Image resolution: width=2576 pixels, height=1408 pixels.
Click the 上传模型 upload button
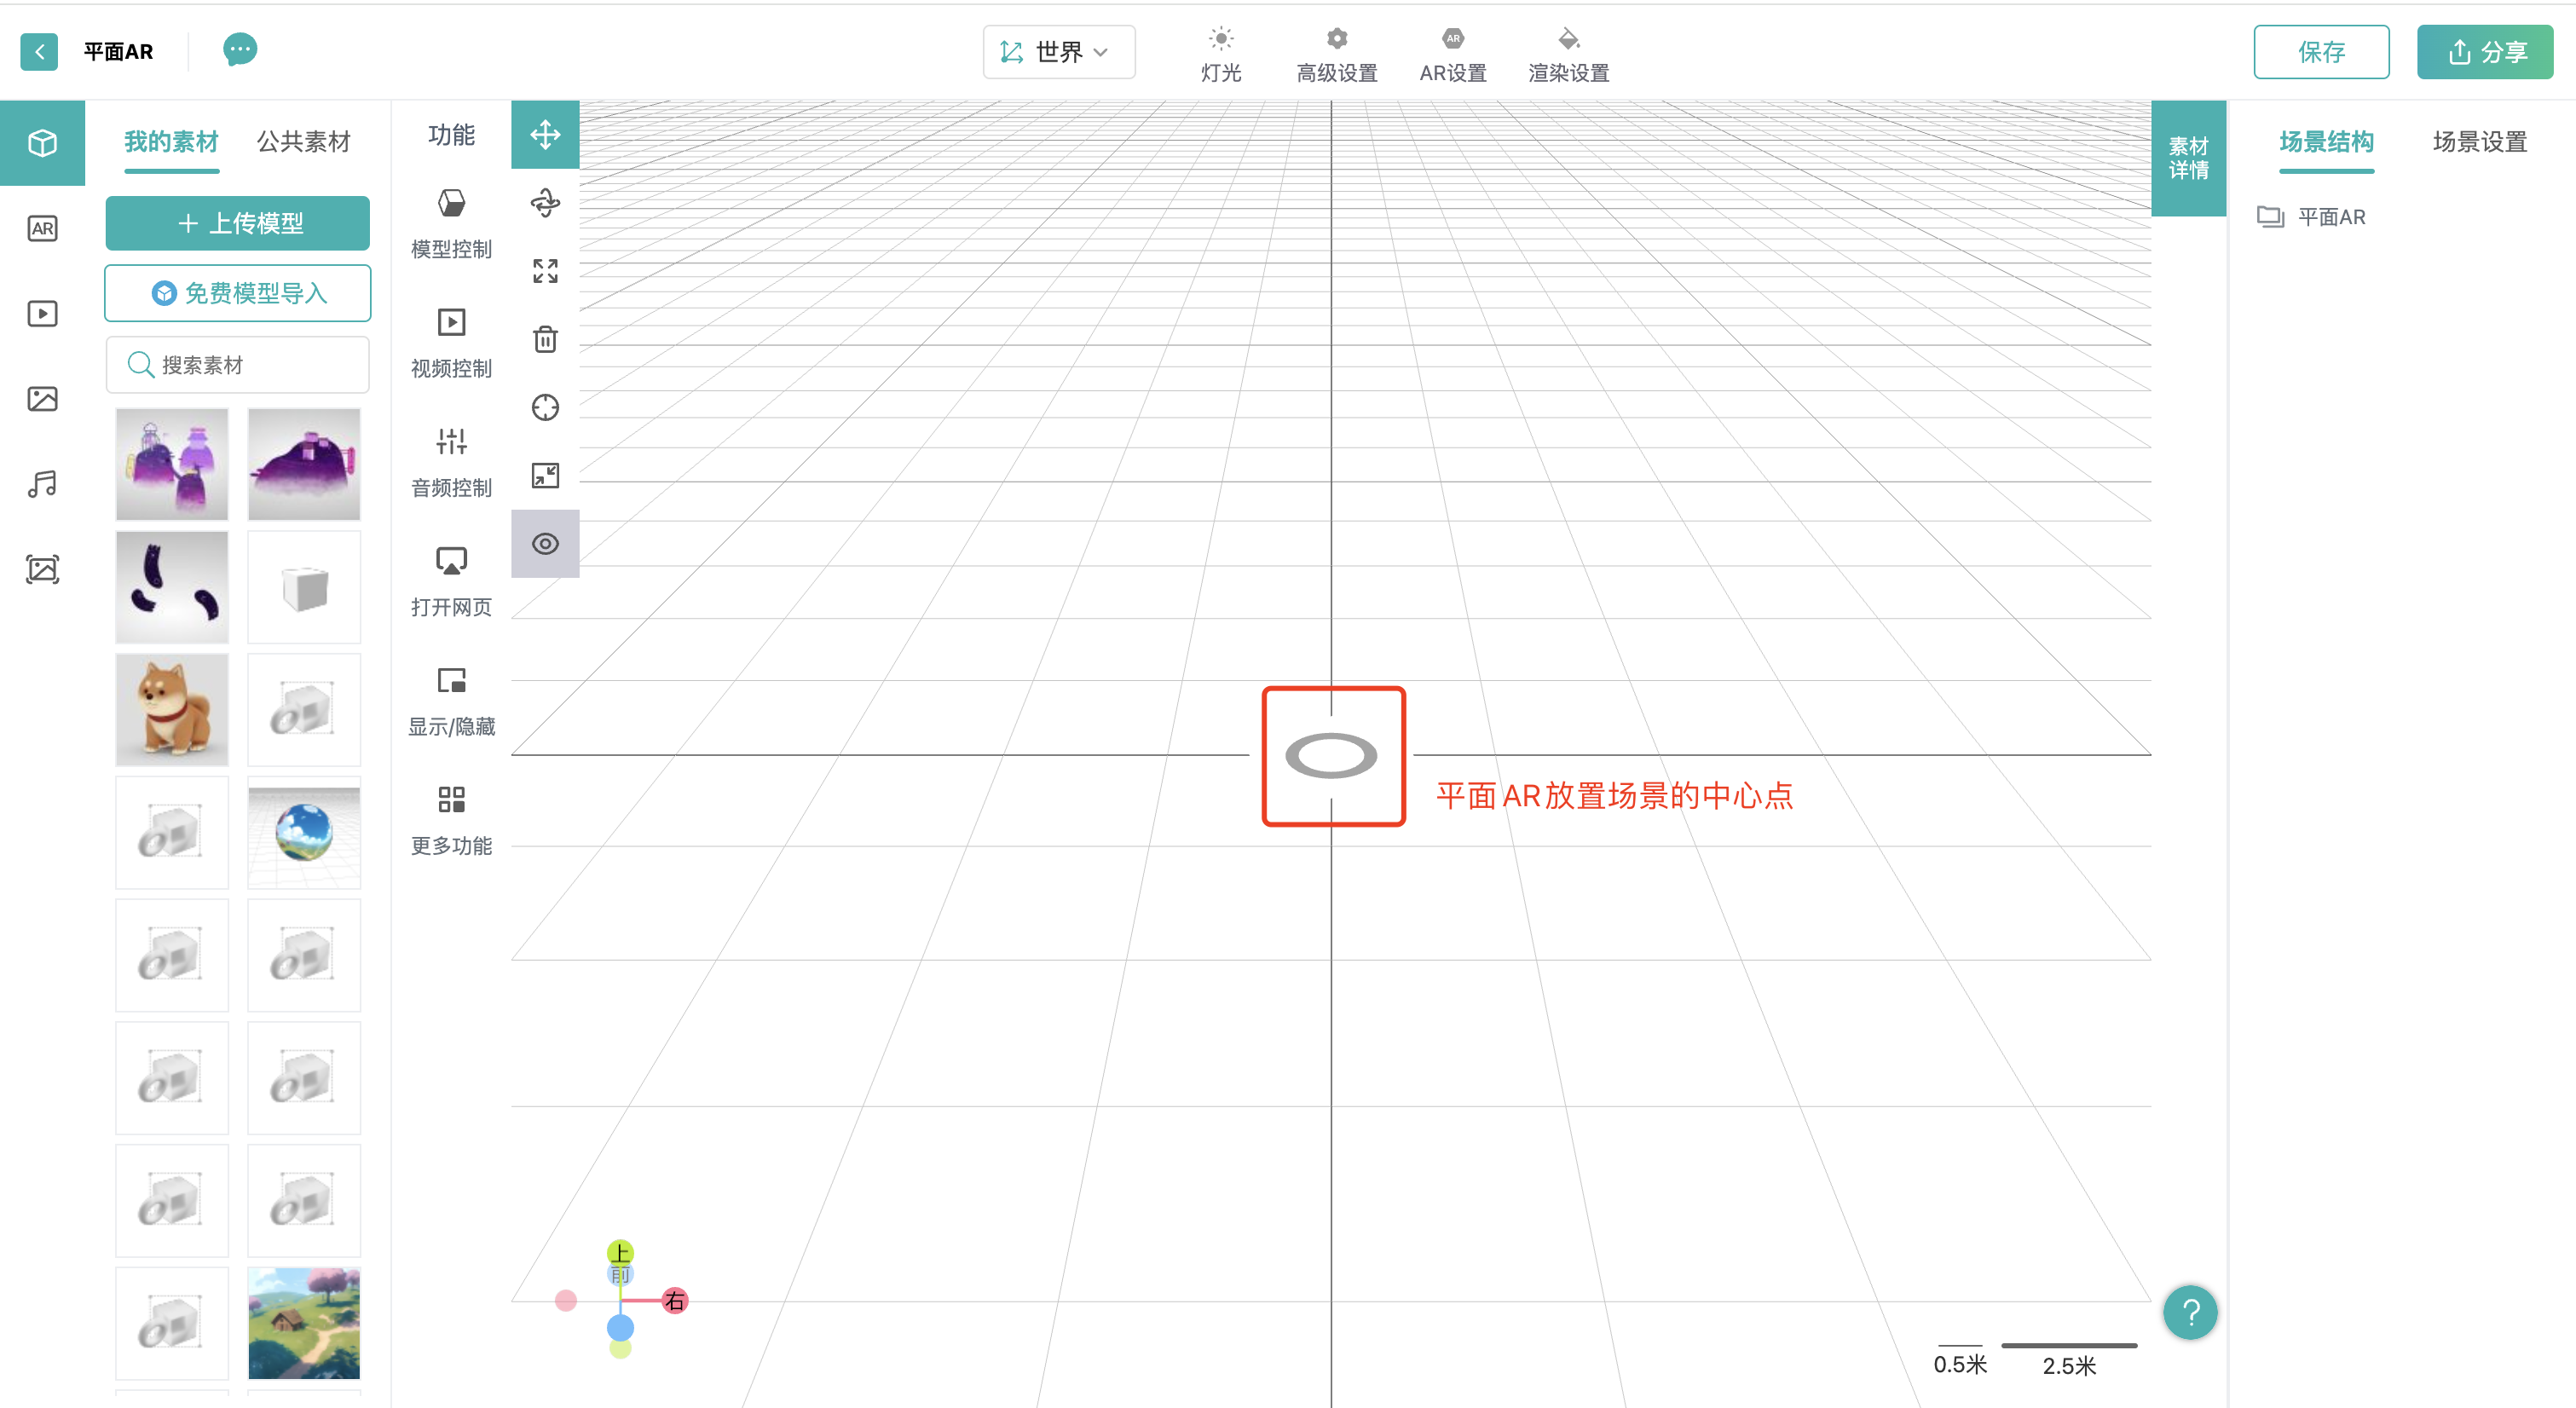(x=238, y=223)
